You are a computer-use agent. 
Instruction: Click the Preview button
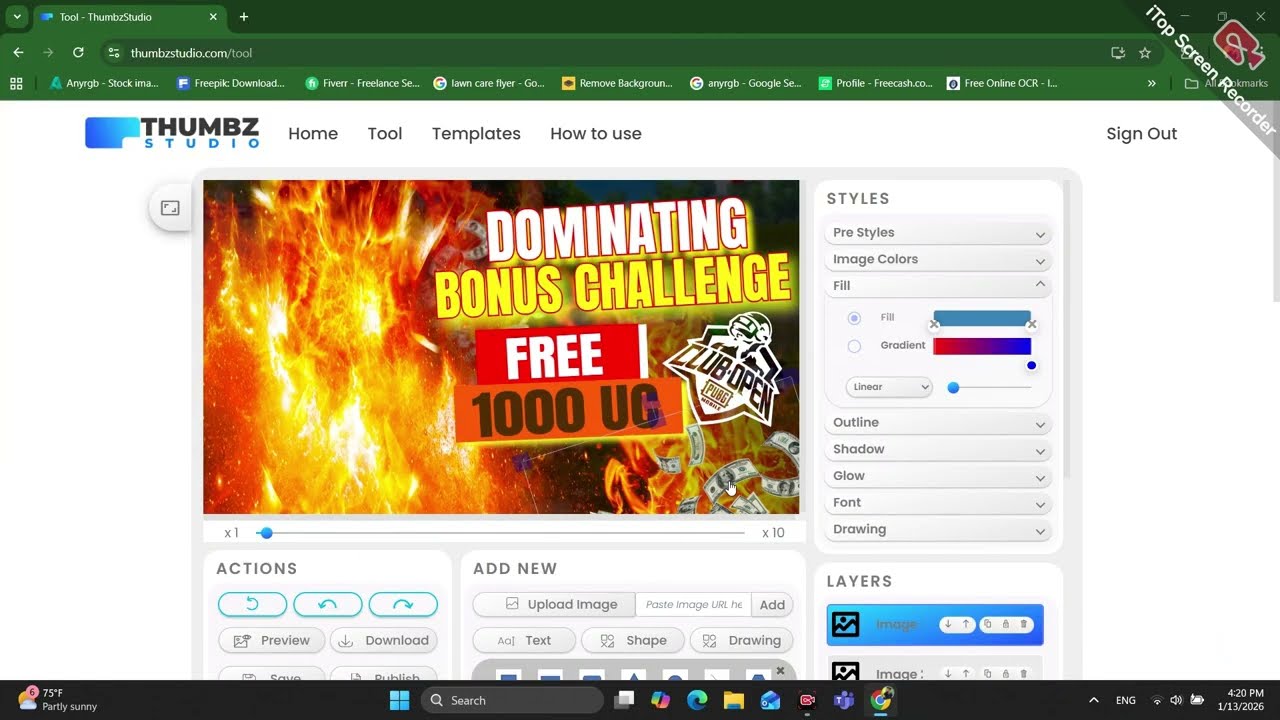[x=271, y=640]
